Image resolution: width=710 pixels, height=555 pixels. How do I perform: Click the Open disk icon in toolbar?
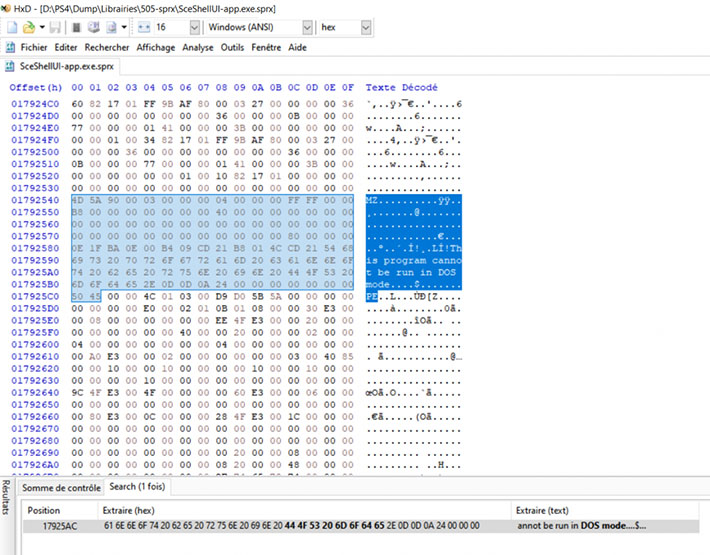[94, 28]
